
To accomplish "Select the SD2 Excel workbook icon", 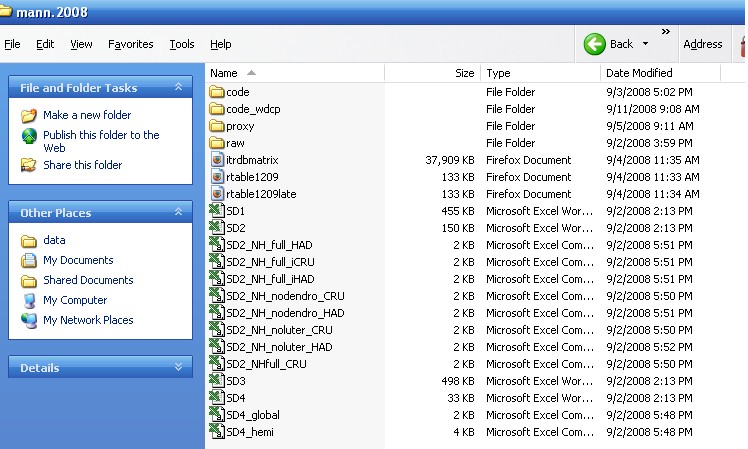I will [217, 228].
